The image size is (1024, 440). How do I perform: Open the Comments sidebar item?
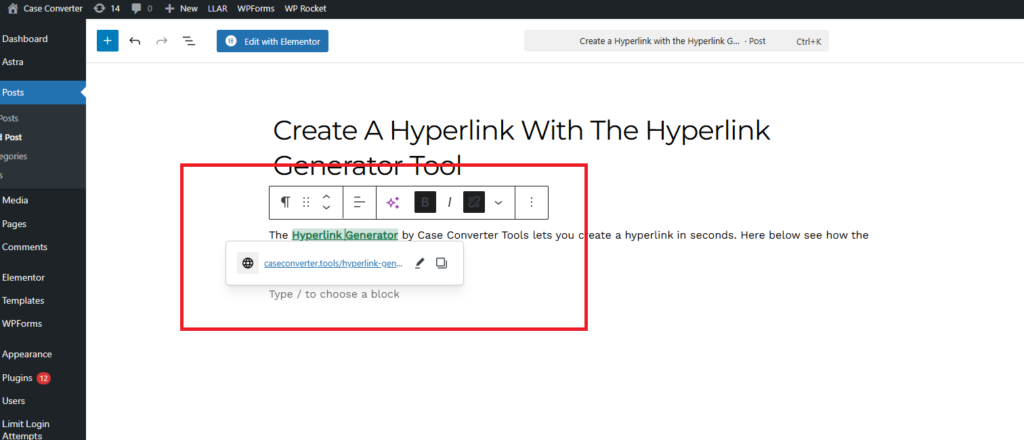pyautogui.click(x=25, y=247)
